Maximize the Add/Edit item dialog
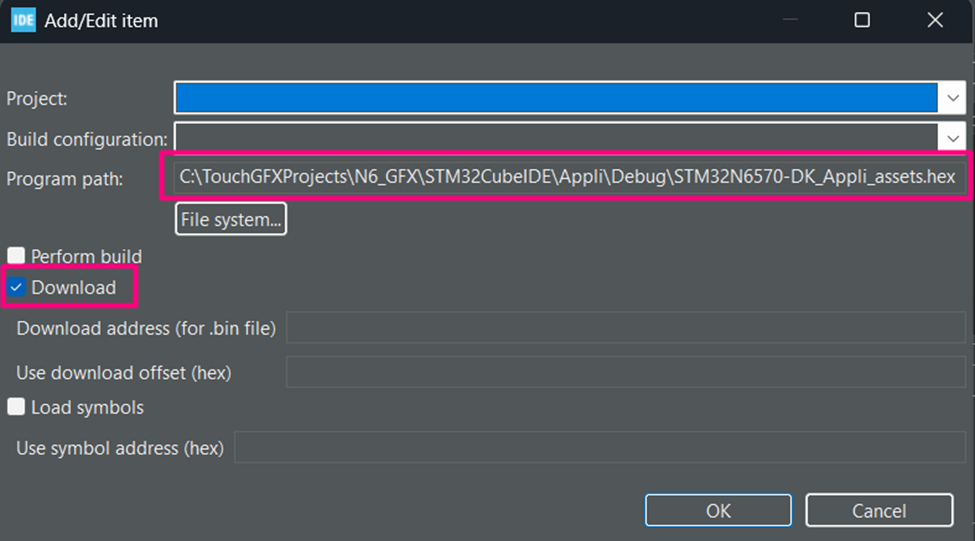 [861, 20]
